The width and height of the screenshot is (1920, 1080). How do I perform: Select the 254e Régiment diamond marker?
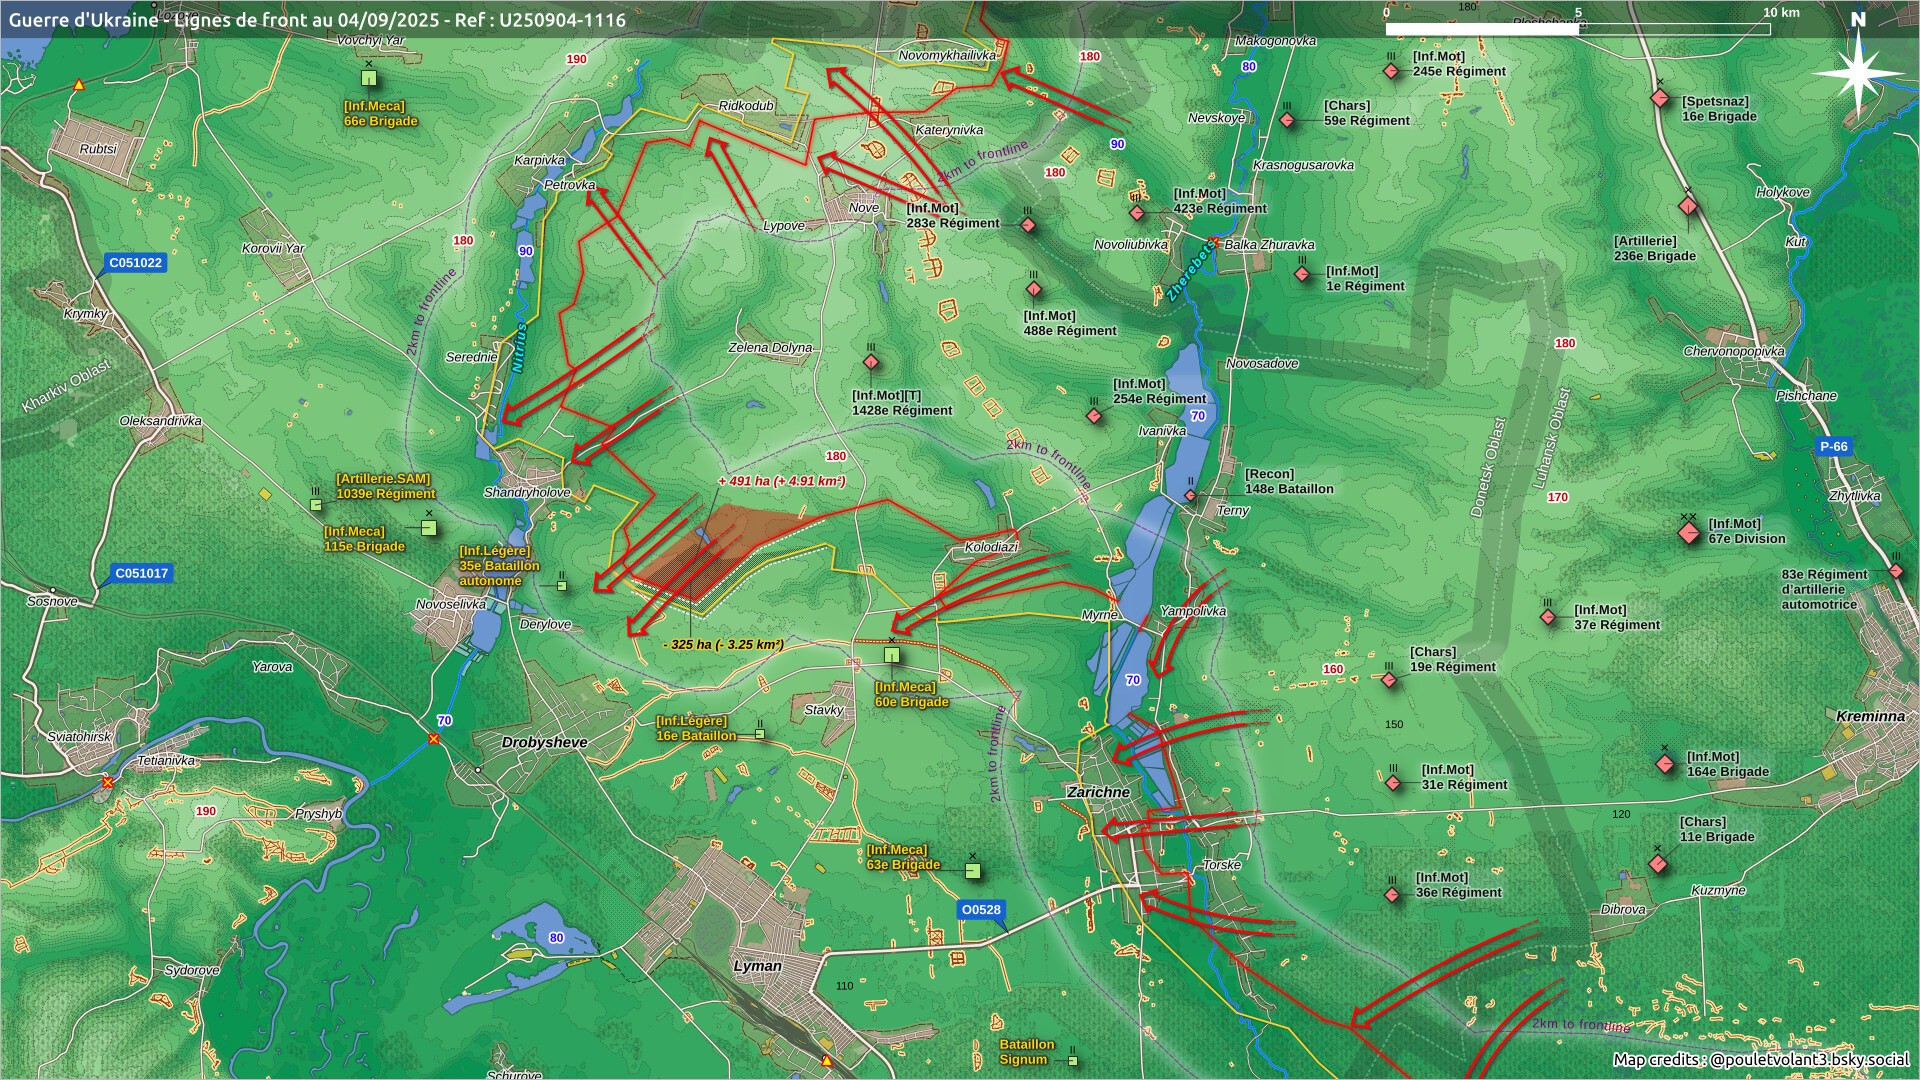point(1095,415)
